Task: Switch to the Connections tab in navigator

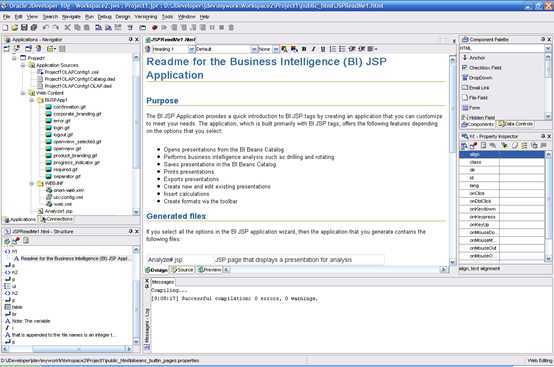Action: (x=56, y=219)
